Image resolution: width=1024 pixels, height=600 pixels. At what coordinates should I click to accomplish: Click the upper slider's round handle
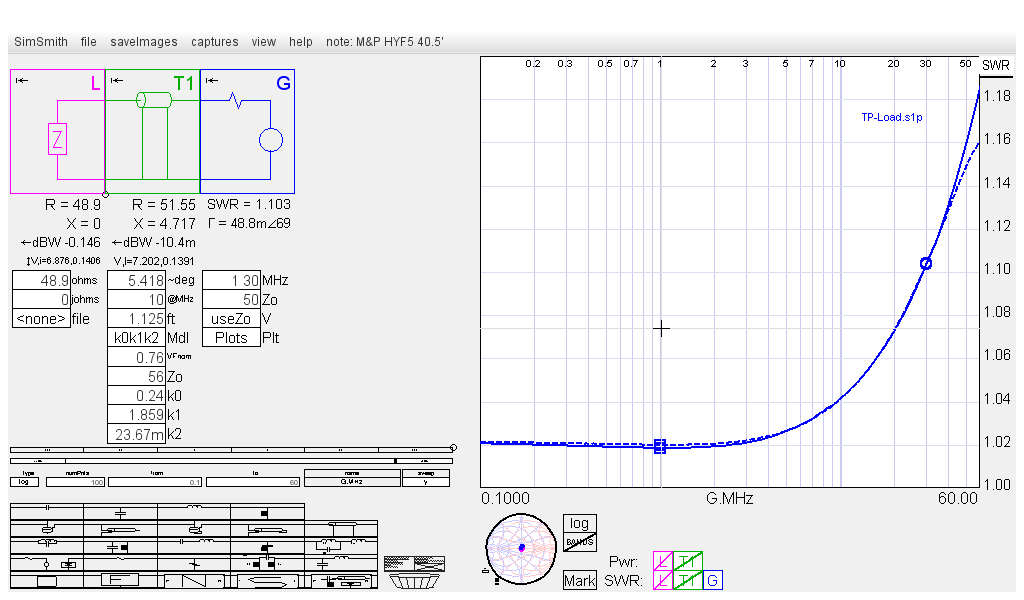[x=453, y=448]
